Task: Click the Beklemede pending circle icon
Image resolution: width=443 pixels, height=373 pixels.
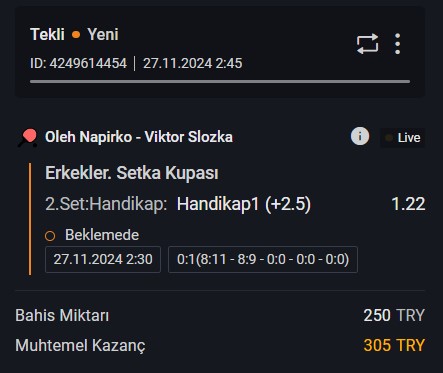Action: coord(50,236)
